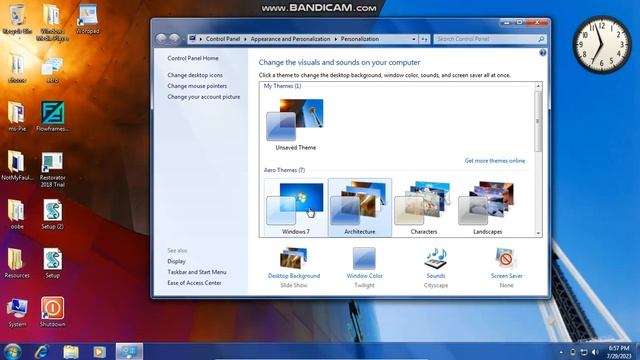Open Change your account picture link

[x=204, y=97]
